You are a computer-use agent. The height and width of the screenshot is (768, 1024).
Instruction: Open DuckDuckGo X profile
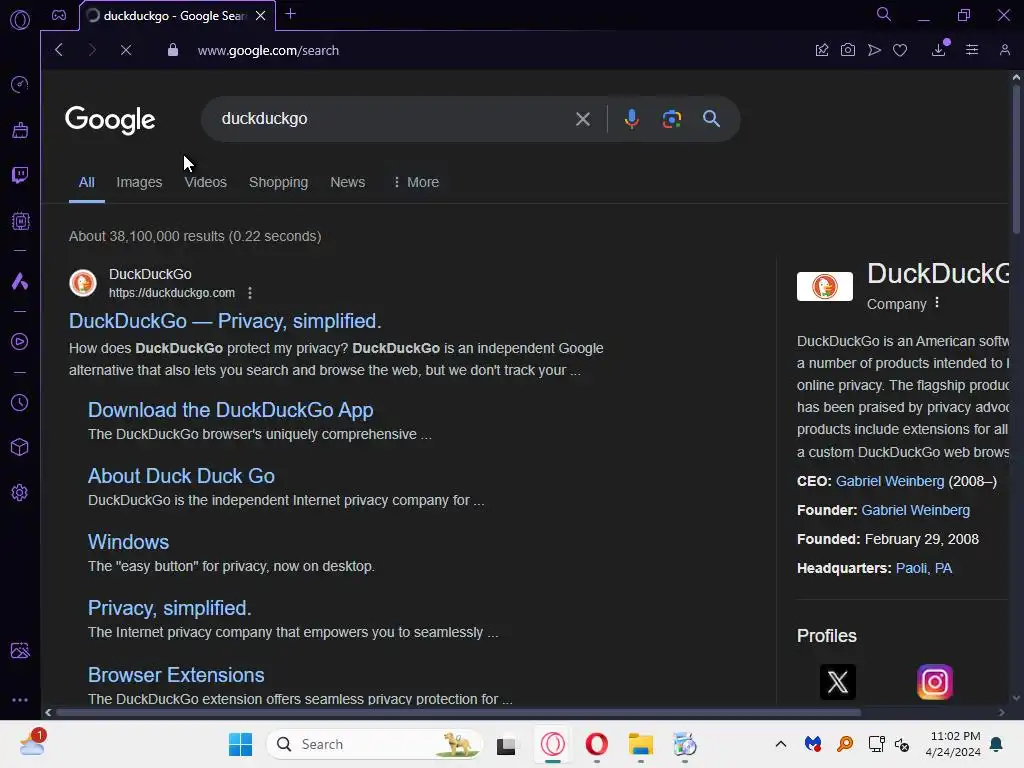(838, 682)
